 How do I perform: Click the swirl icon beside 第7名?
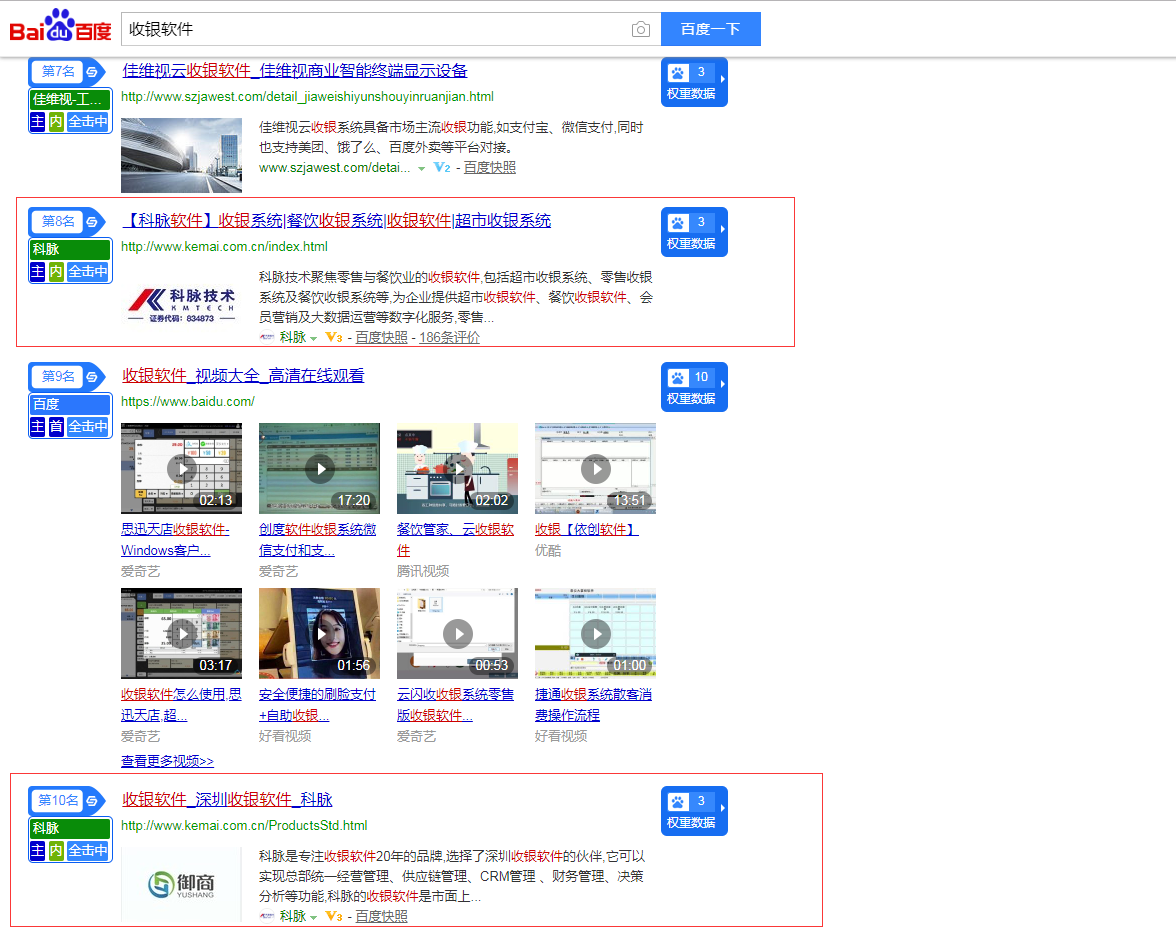pos(92,72)
